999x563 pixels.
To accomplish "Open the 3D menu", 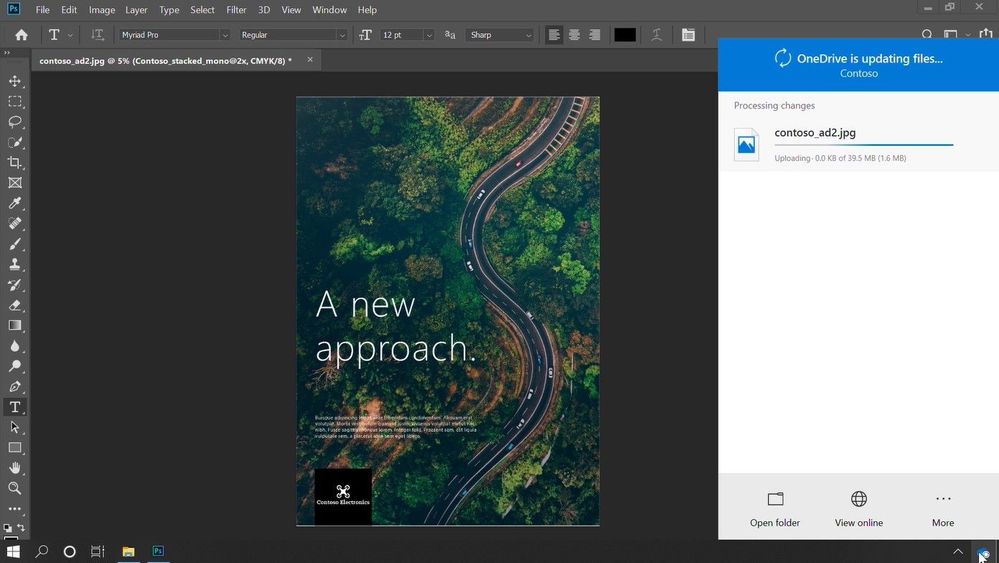I will click(x=264, y=10).
